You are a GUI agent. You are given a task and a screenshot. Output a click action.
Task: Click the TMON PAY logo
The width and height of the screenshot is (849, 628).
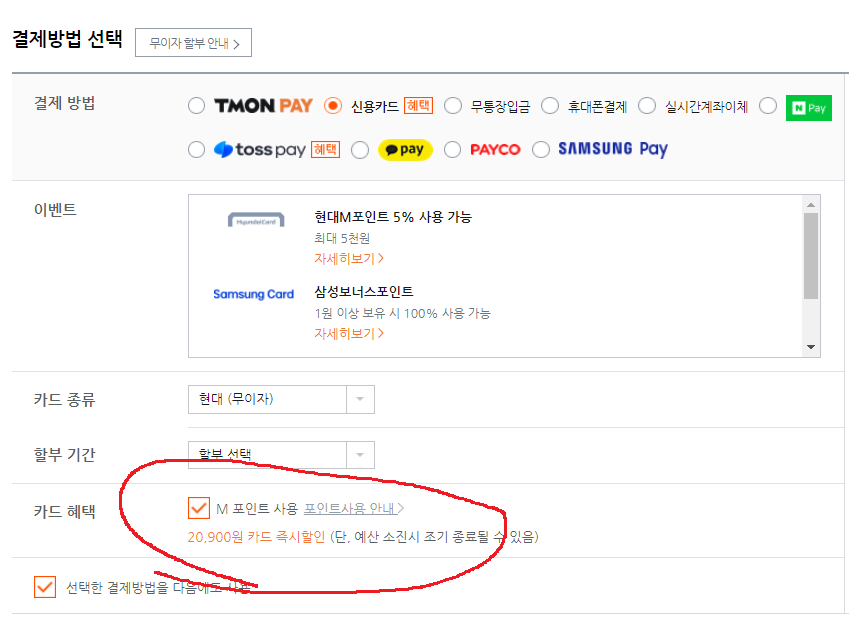263,106
